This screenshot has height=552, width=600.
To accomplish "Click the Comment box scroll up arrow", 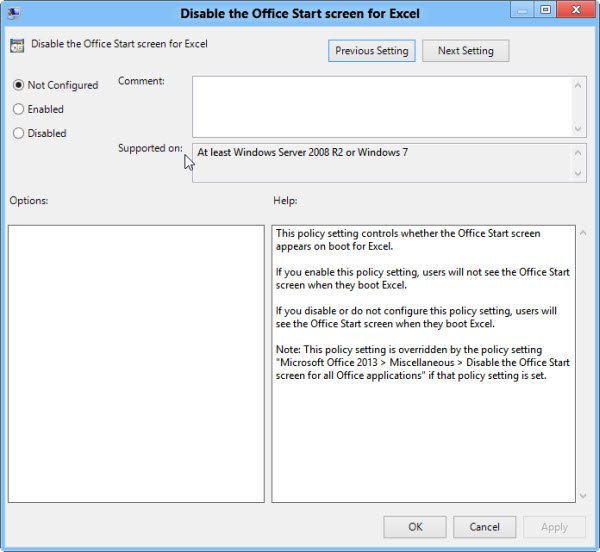I will pyautogui.click(x=578, y=85).
